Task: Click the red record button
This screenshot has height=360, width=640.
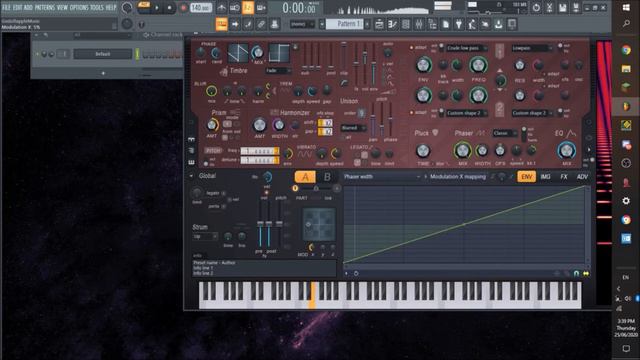Action: pos(183,8)
